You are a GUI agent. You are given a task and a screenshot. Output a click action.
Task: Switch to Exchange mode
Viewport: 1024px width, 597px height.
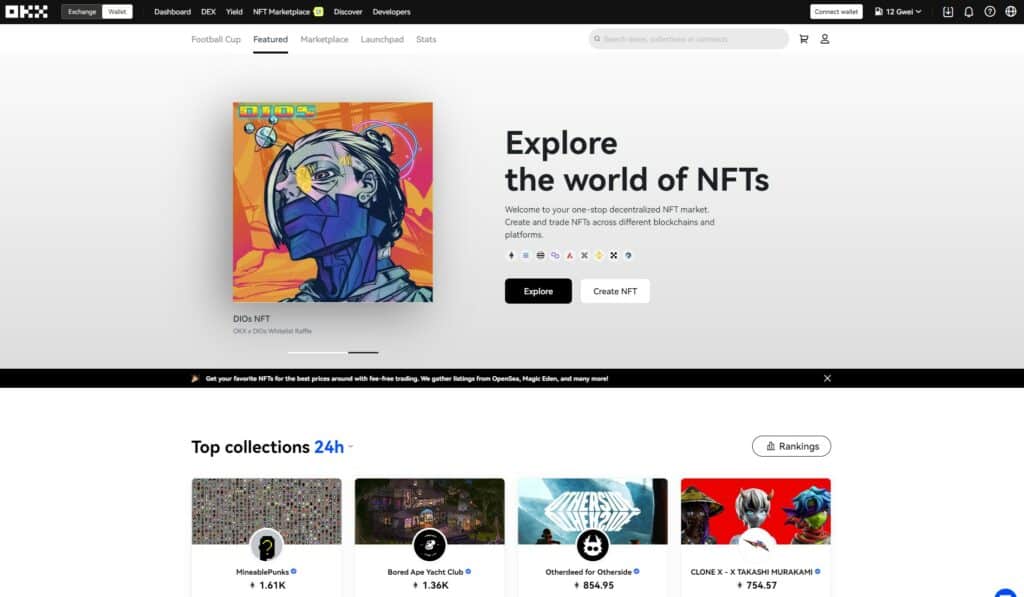tap(82, 12)
